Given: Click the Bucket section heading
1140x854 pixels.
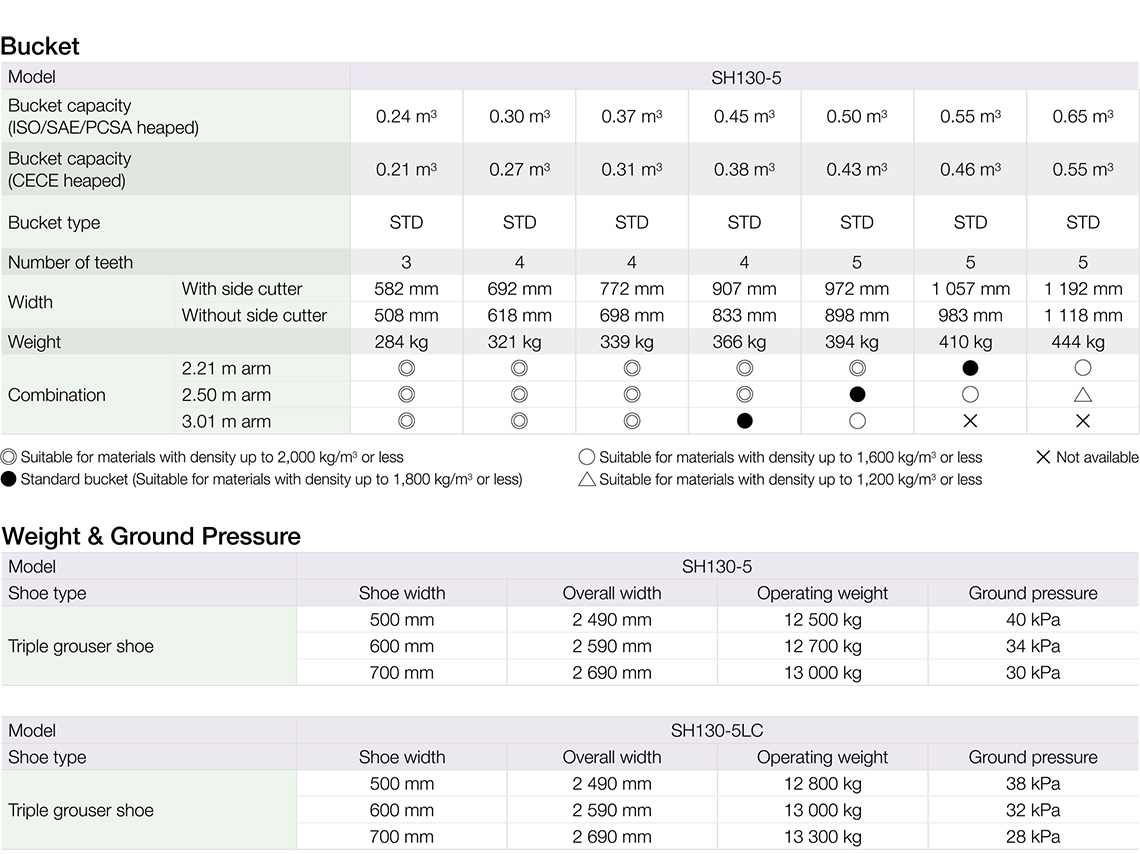Looking at the screenshot, I should click(40, 46).
